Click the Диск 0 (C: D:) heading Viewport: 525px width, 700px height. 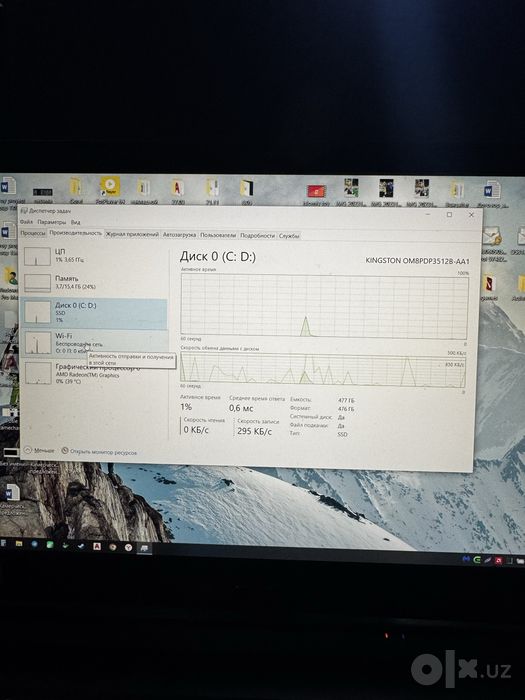tap(217, 256)
